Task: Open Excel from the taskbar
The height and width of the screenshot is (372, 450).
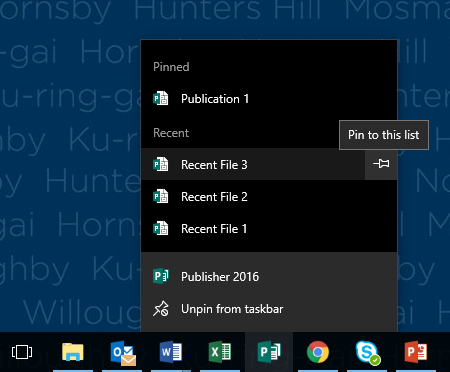Action: [220, 352]
